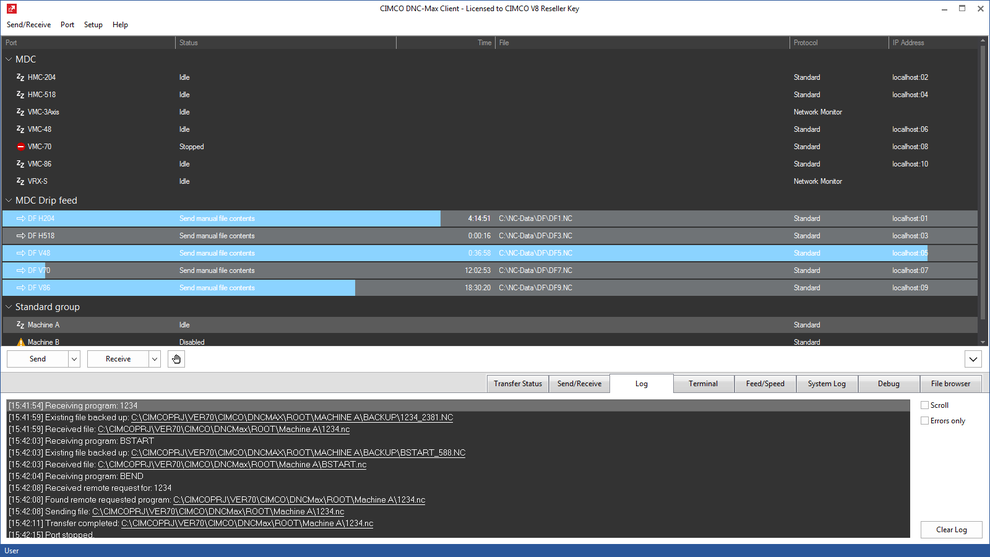The height and width of the screenshot is (557, 990).
Task: Click the sleep icon next to HMC-204
Action: click(x=20, y=77)
